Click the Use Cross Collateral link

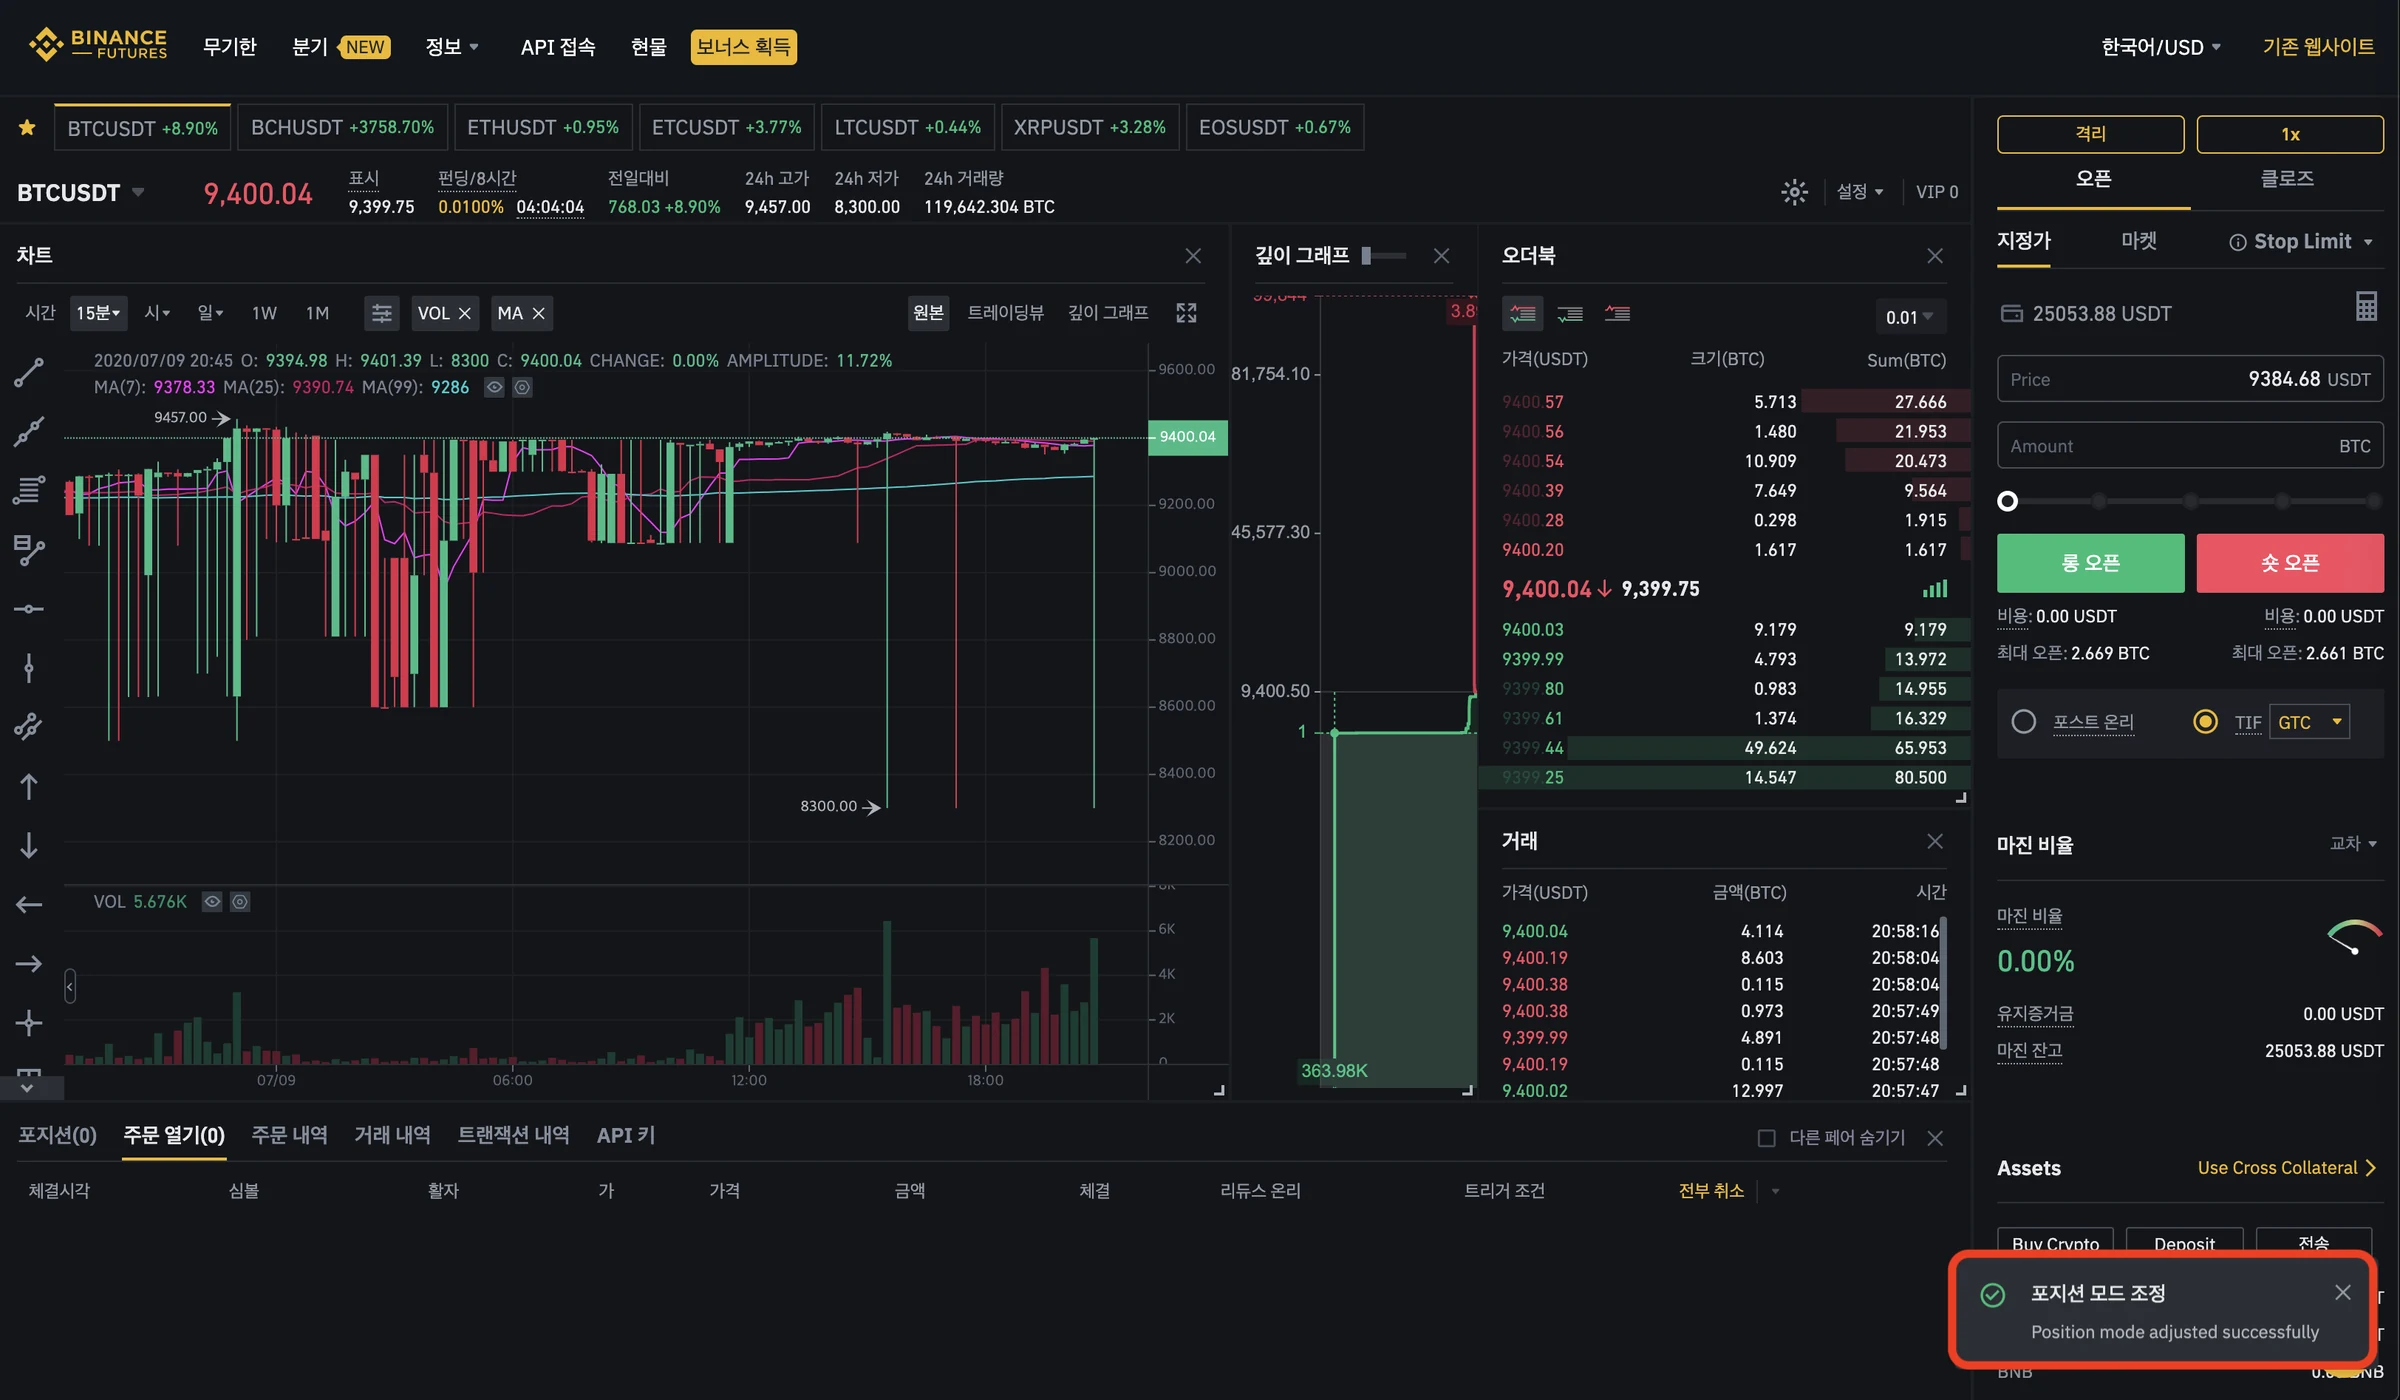click(x=2287, y=1168)
